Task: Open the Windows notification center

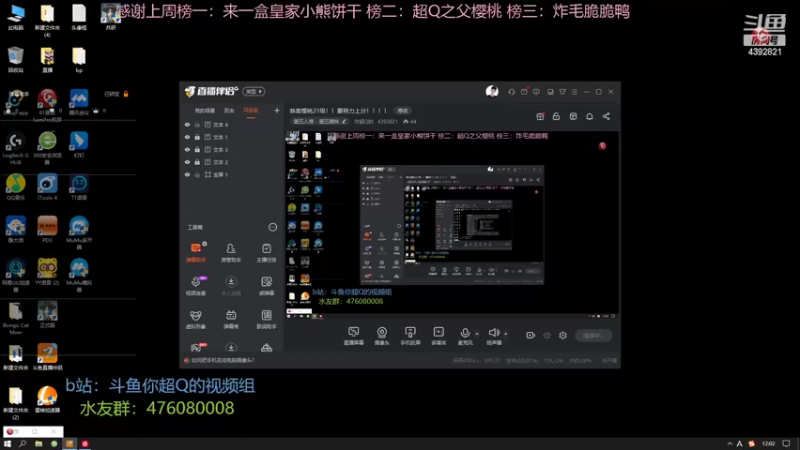Action: point(786,444)
